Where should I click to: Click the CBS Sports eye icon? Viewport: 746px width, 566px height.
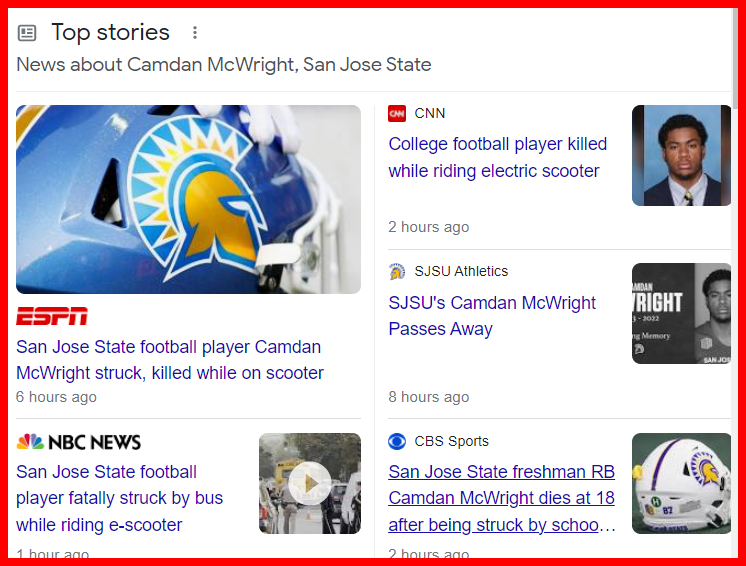[x=397, y=441]
